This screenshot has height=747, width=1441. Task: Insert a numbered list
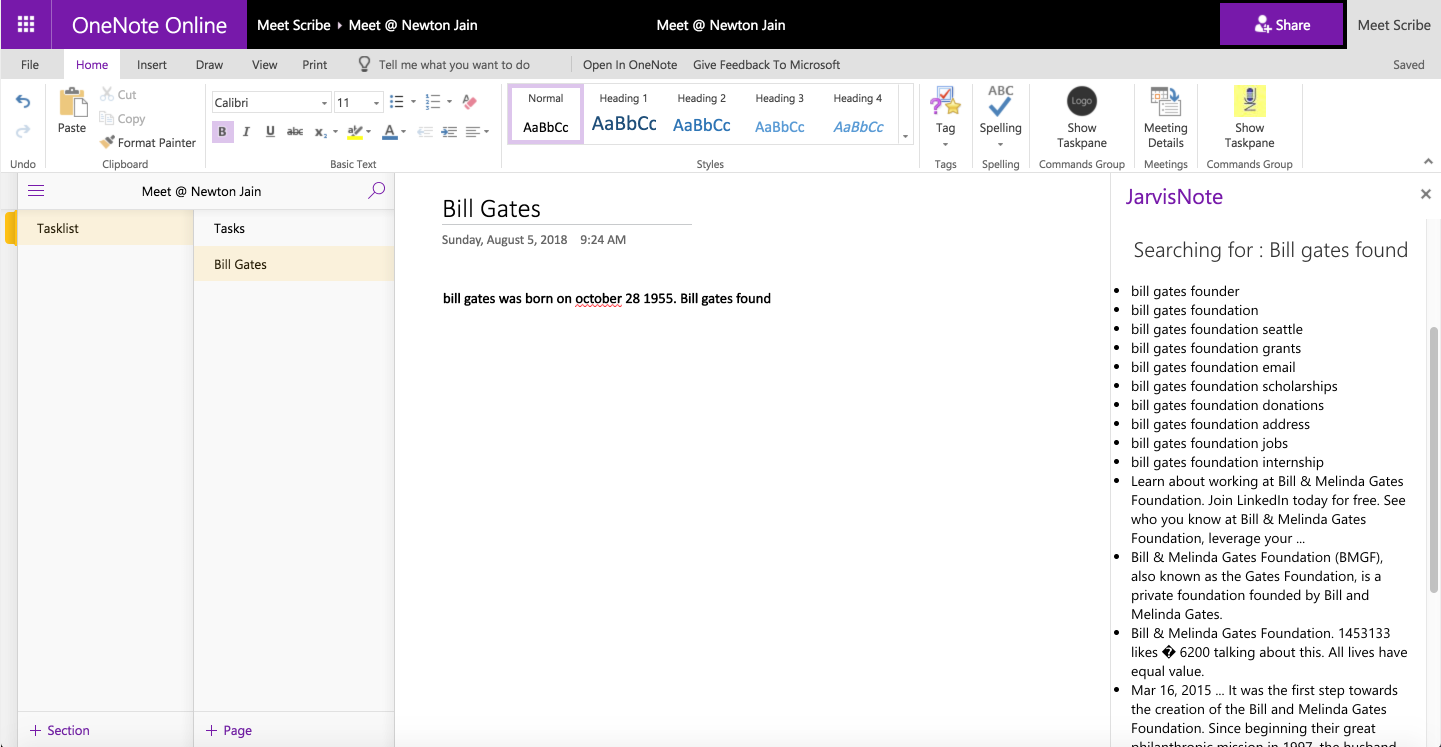click(433, 102)
